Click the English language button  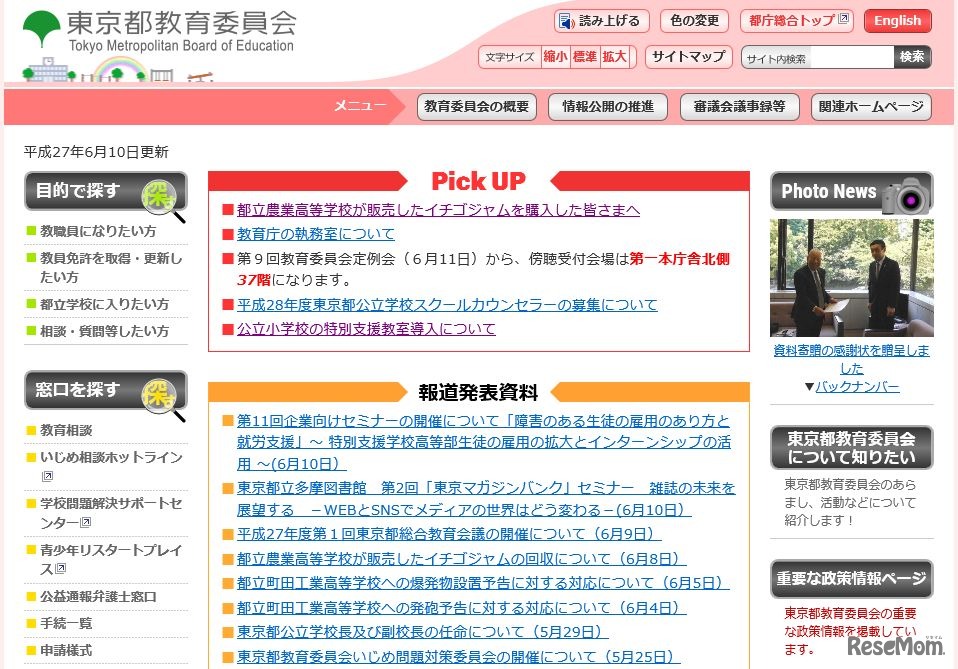tap(897, 20)
